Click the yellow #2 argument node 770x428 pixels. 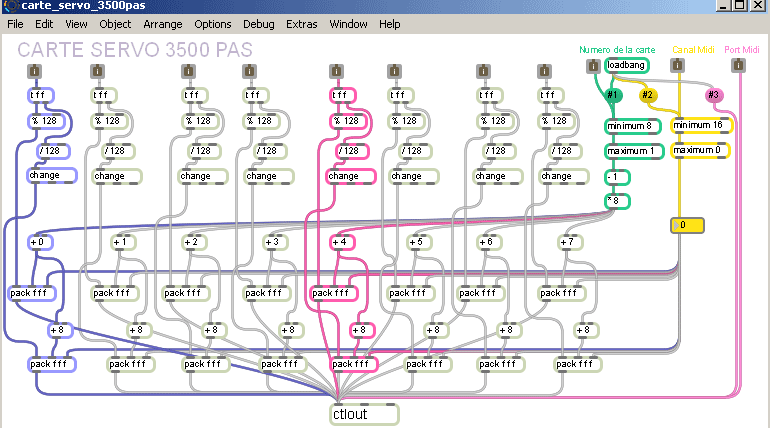(648, 96)
